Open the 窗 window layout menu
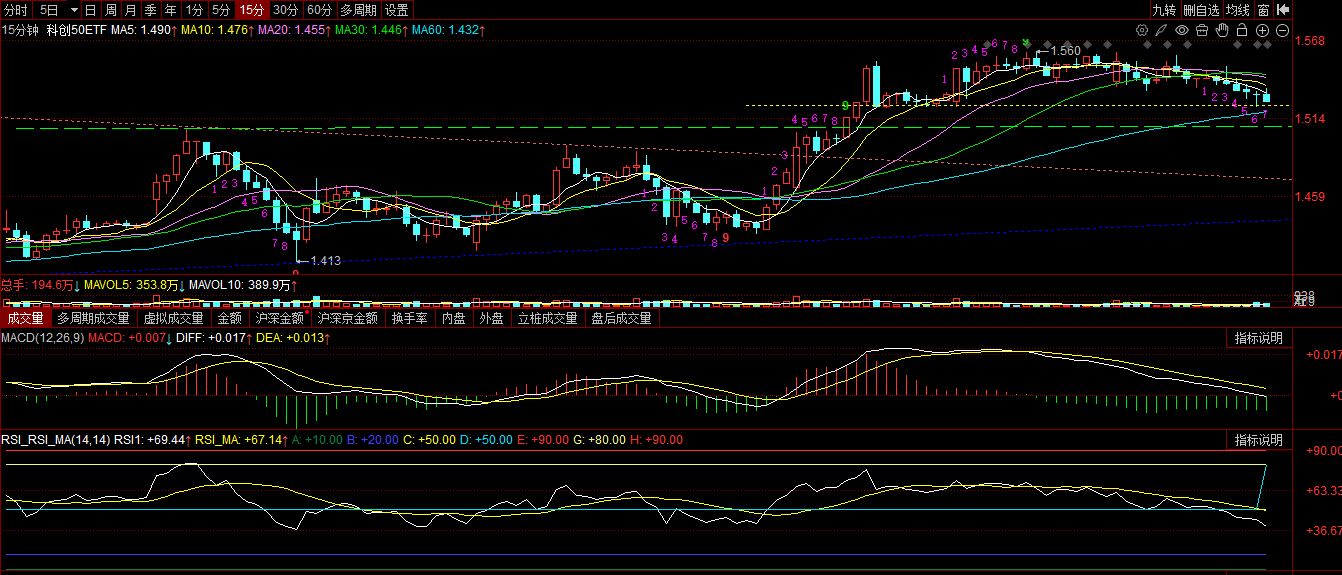Image resolution: width=1342 pixels, height=575 pixels. click(1264, 10)
